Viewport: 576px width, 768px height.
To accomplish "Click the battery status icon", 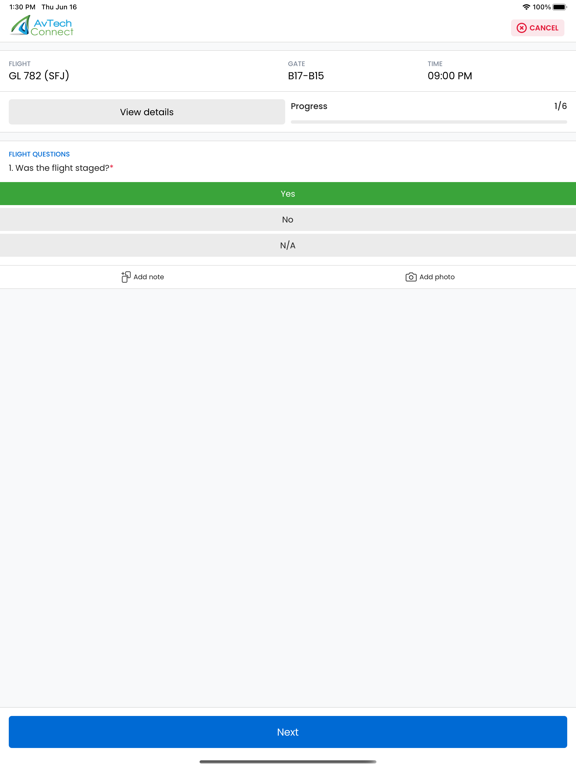I will pyautogui.click(x=560, y=7).
